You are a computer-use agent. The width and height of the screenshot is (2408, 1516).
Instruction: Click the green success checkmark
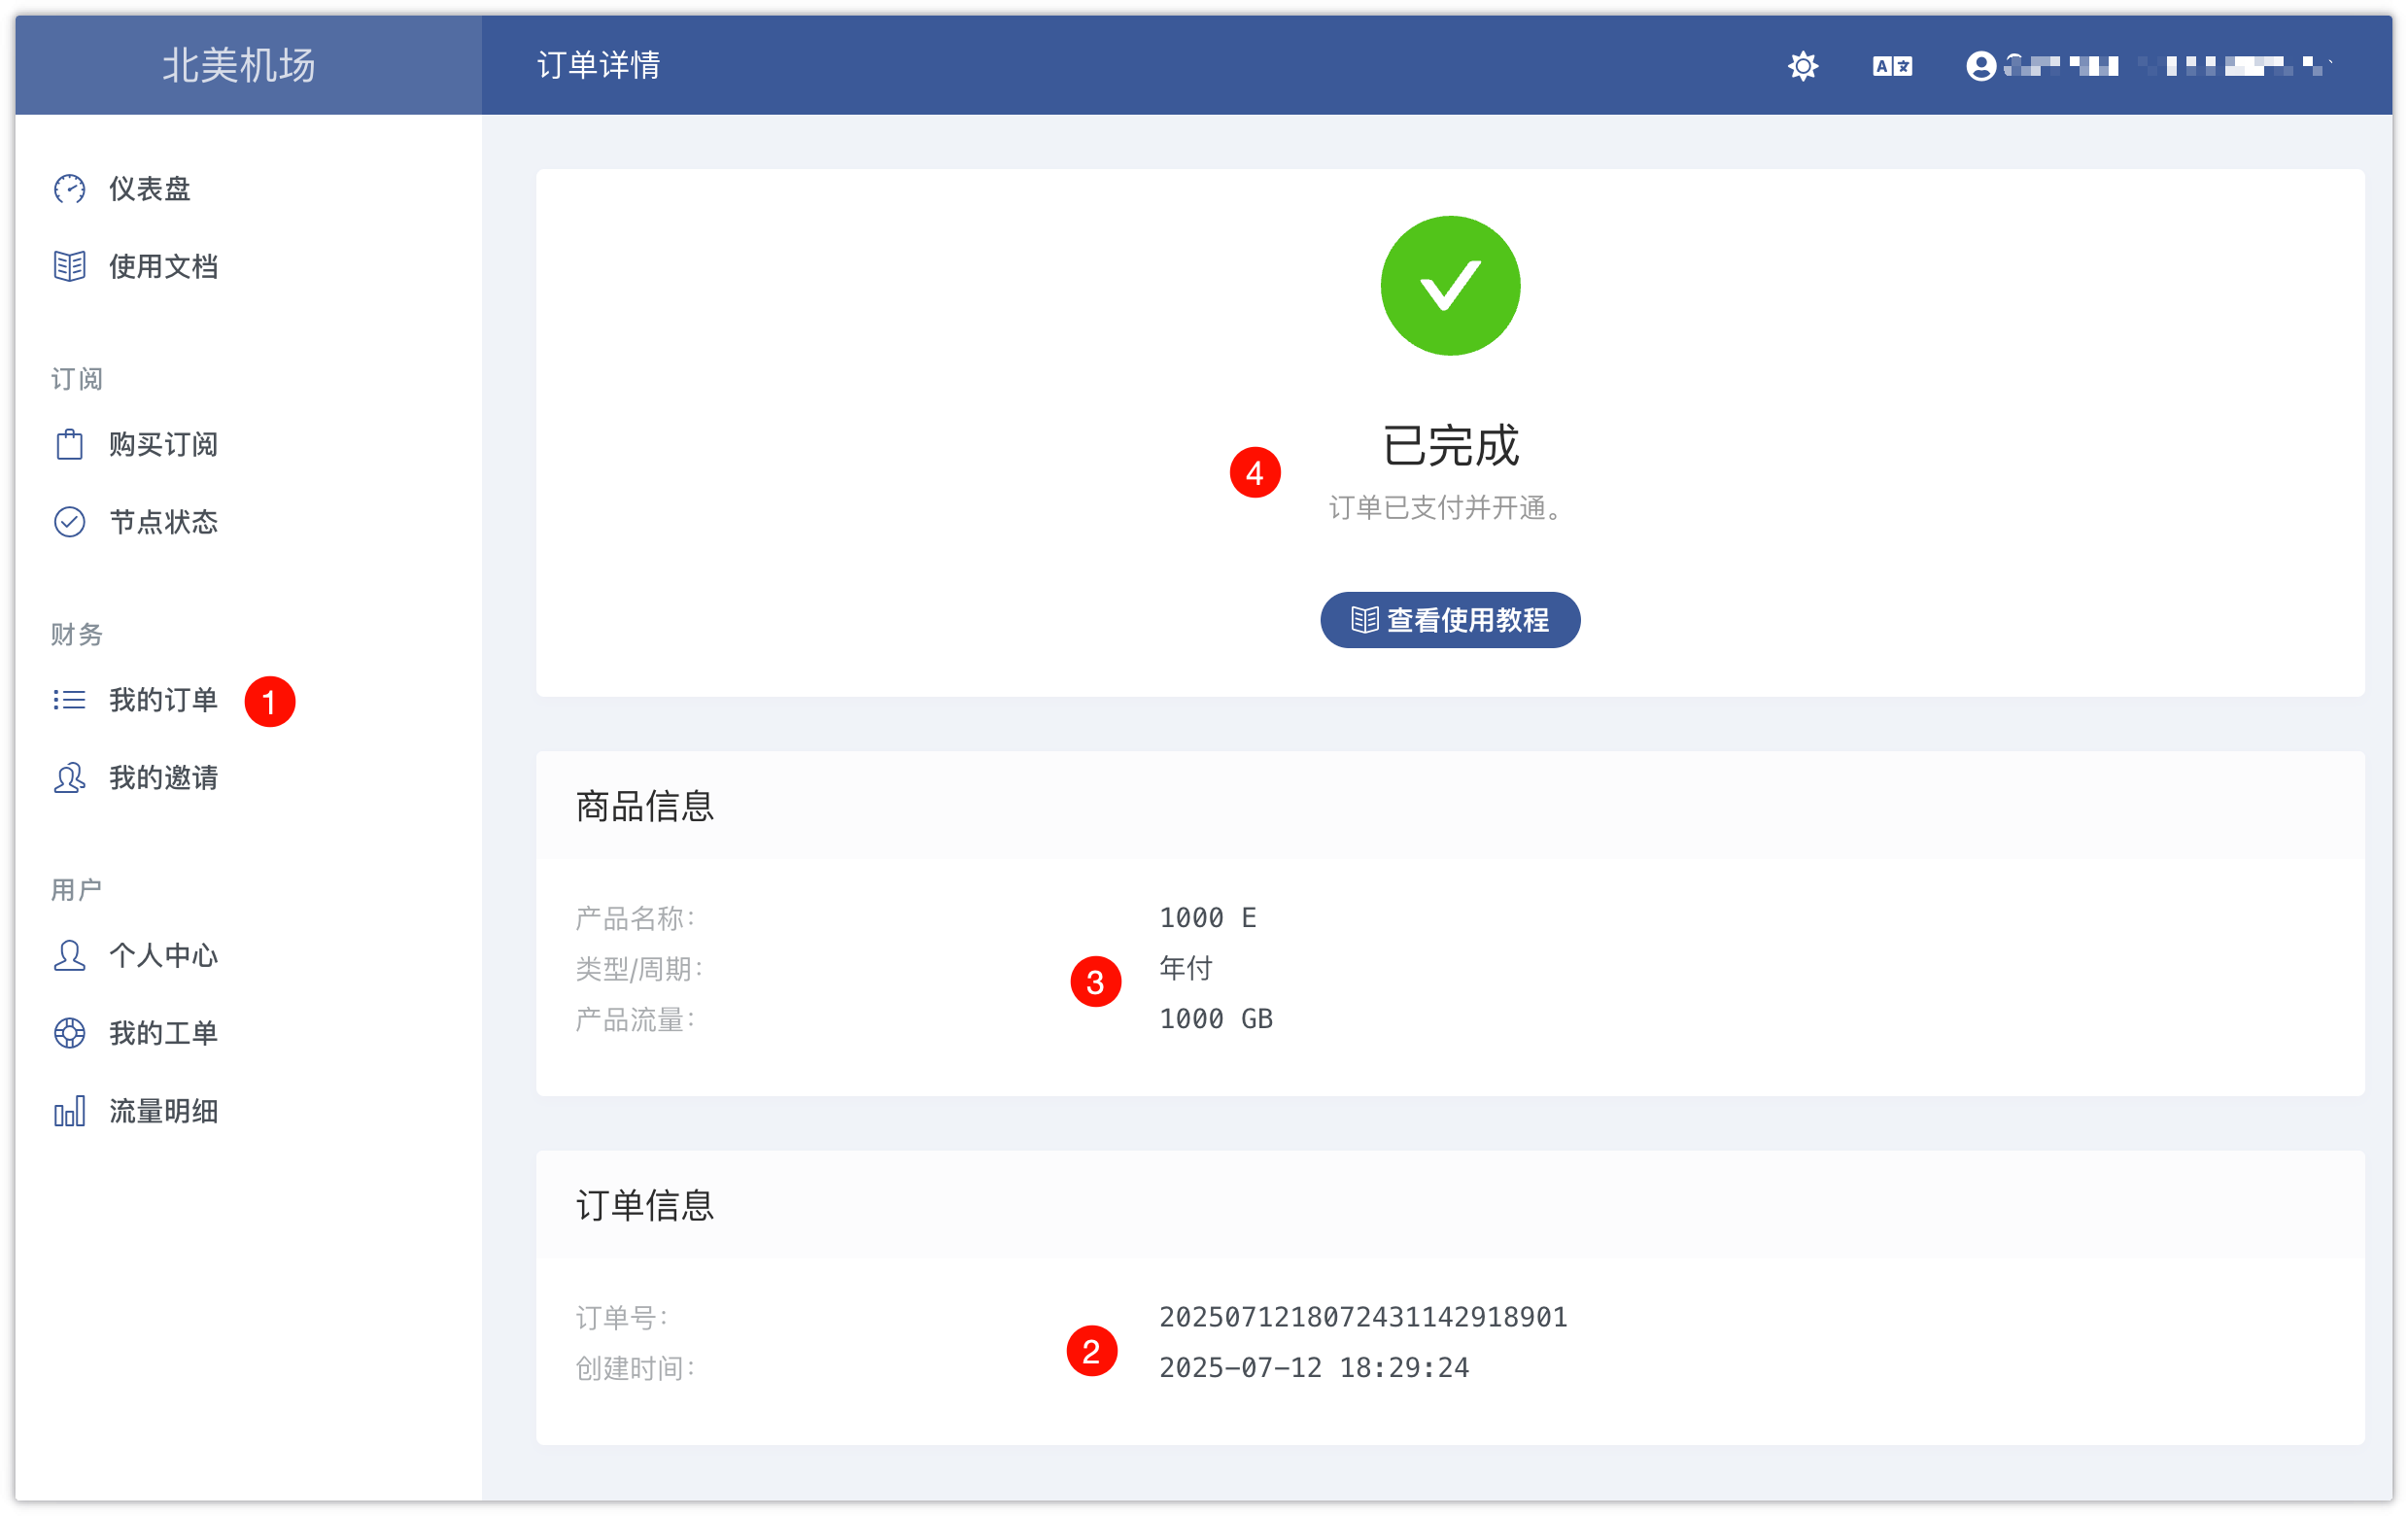click(x=1450, y=285)
